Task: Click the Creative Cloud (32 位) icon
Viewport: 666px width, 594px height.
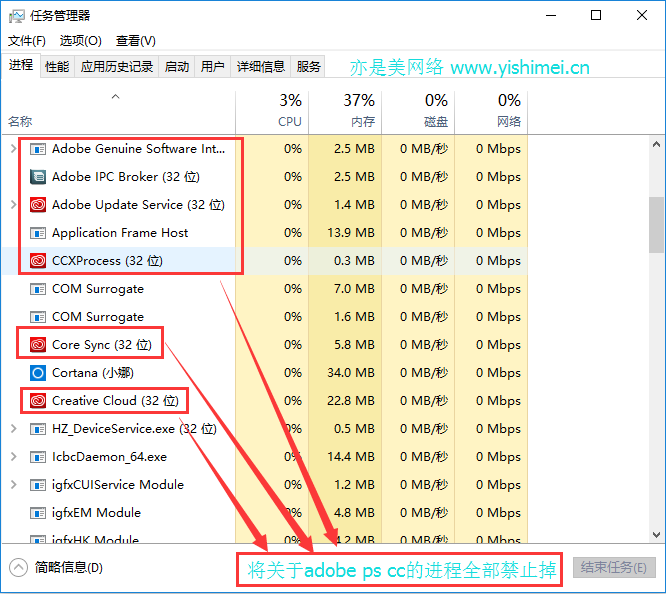Action: coord(38,401)
